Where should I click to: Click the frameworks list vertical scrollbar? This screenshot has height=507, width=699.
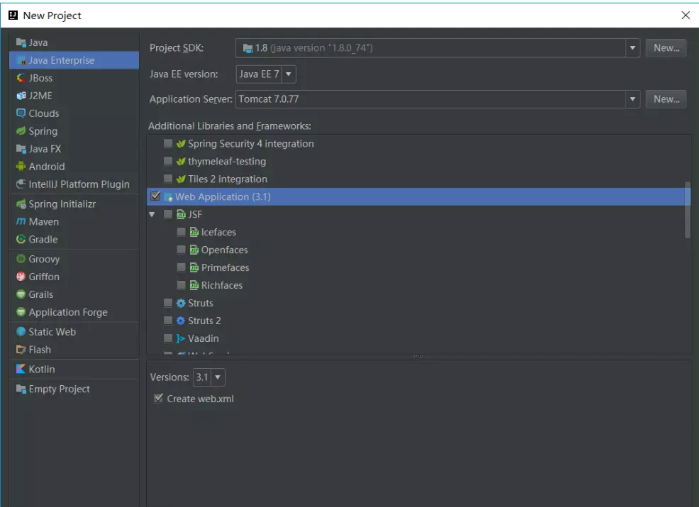[687, 210]
